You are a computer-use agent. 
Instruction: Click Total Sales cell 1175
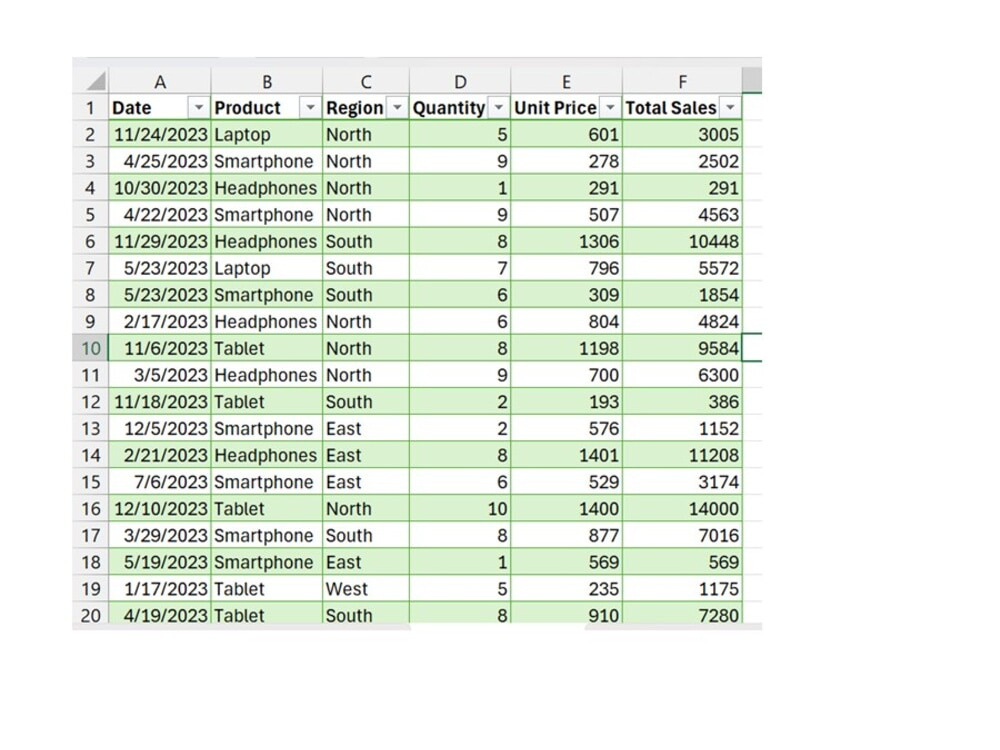pyautogui.click(x=682, y=589)
